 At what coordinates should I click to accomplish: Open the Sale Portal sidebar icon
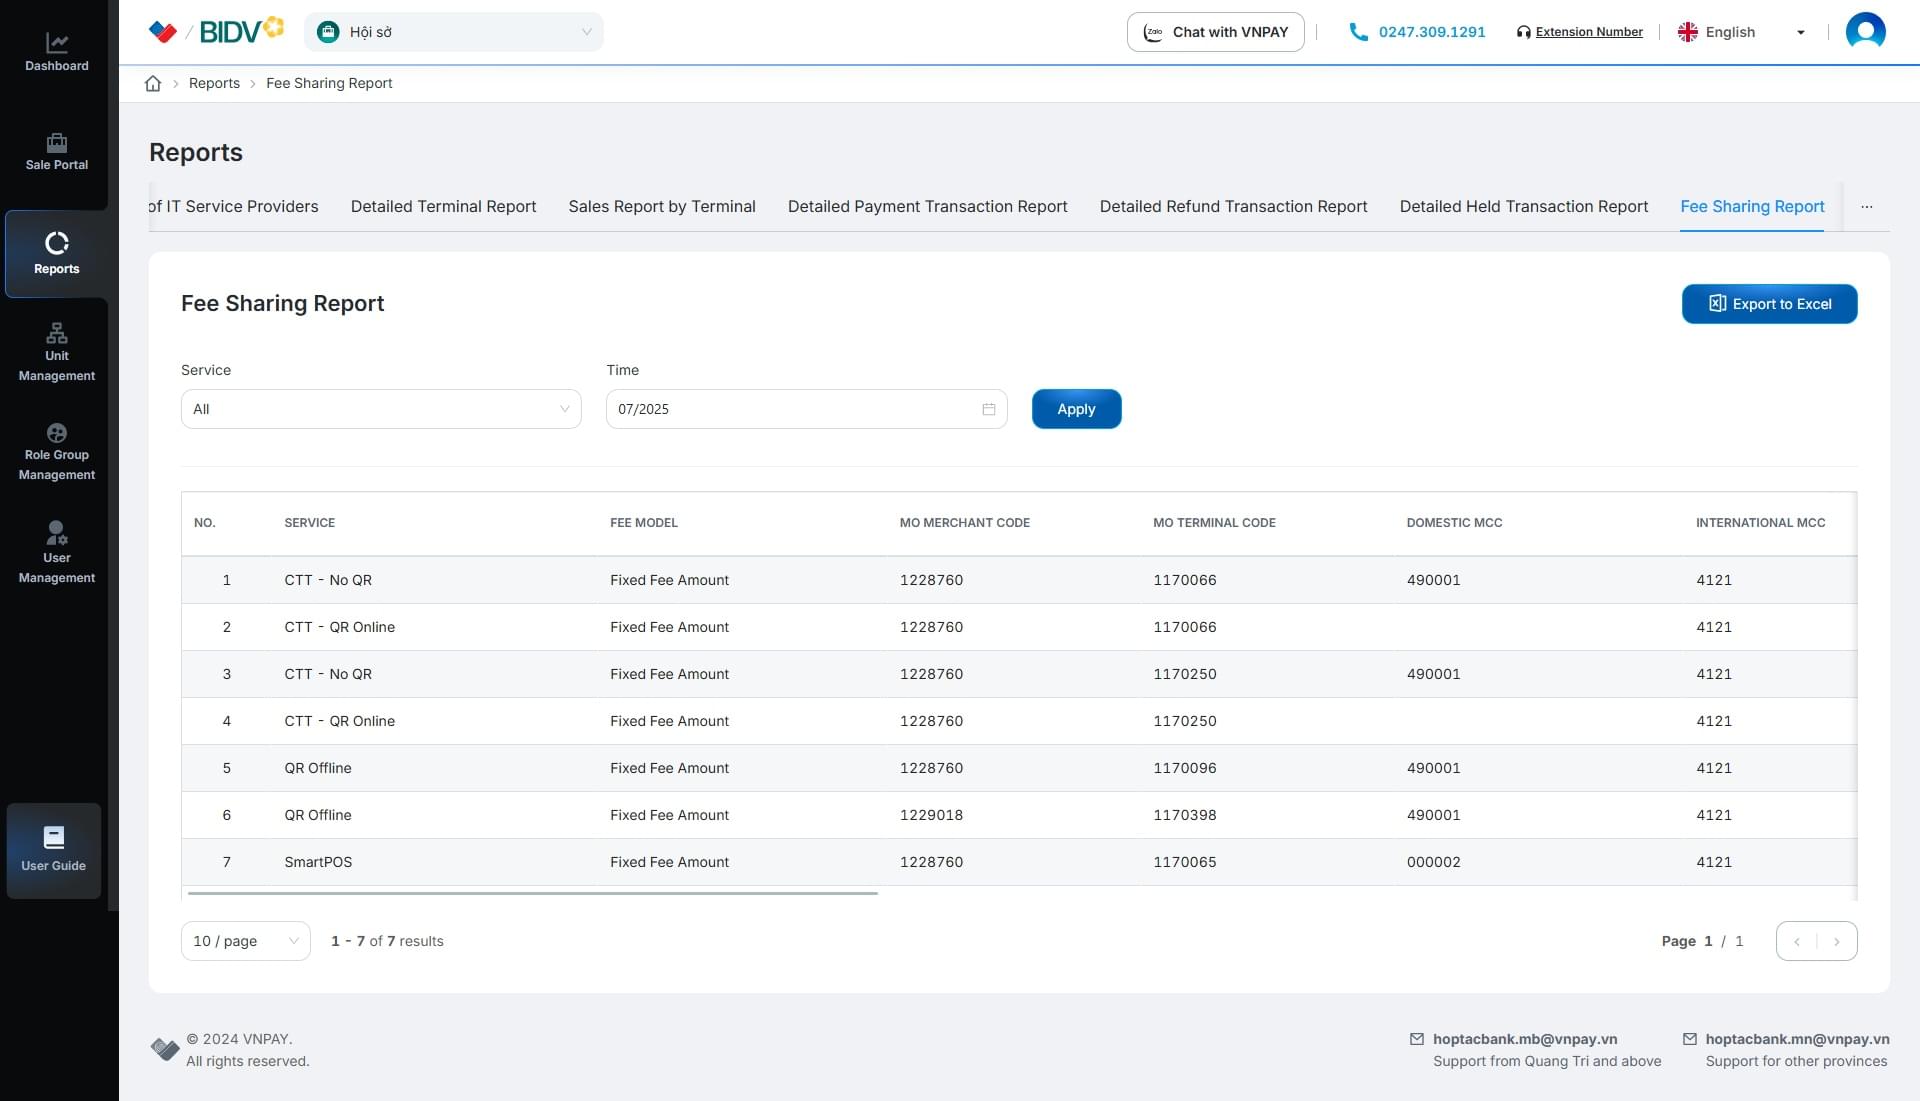[57, 143]
